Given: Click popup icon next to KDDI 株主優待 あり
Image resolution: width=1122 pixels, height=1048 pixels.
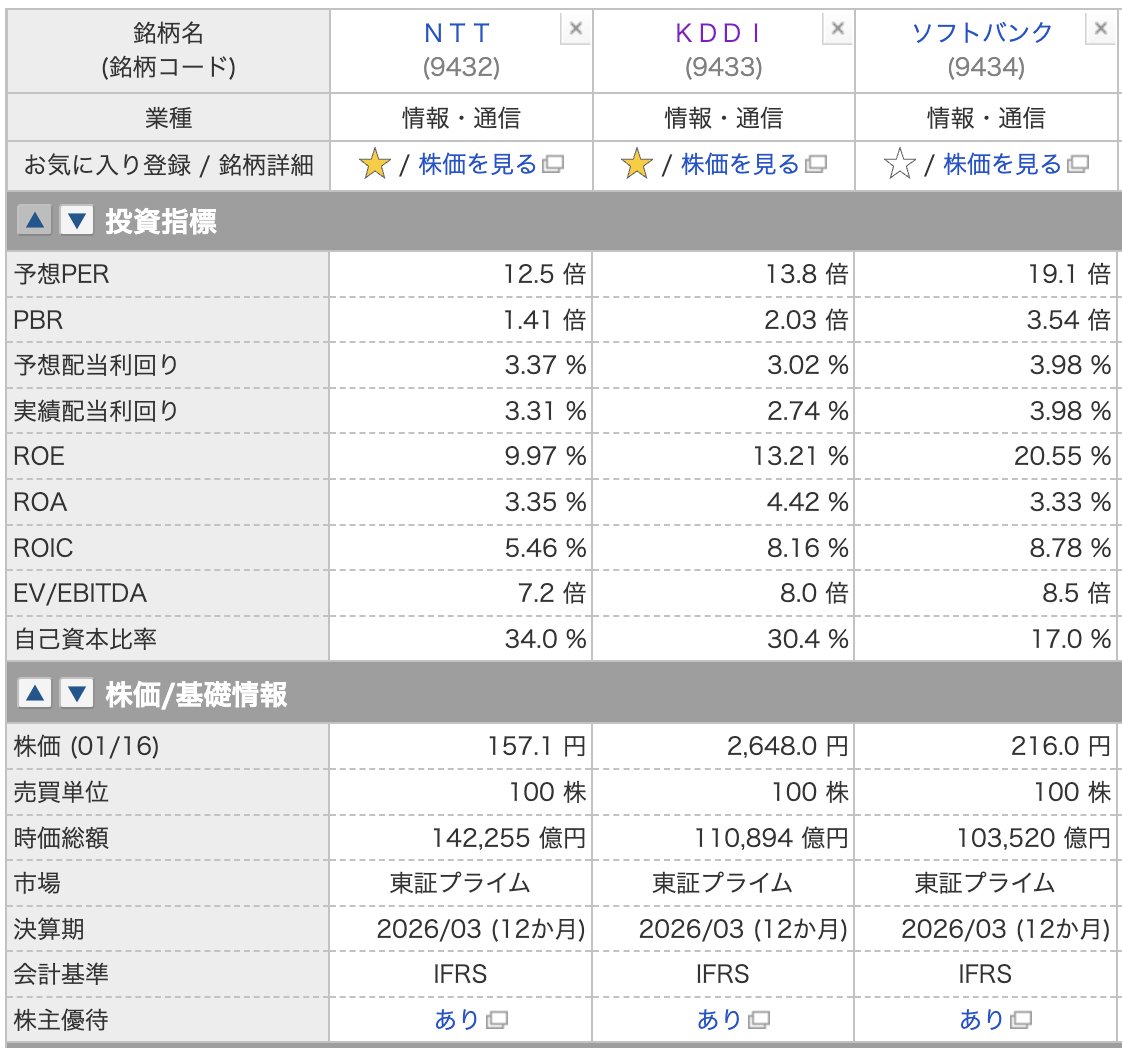Looking at the screenshot, I should click(757, 1020).
